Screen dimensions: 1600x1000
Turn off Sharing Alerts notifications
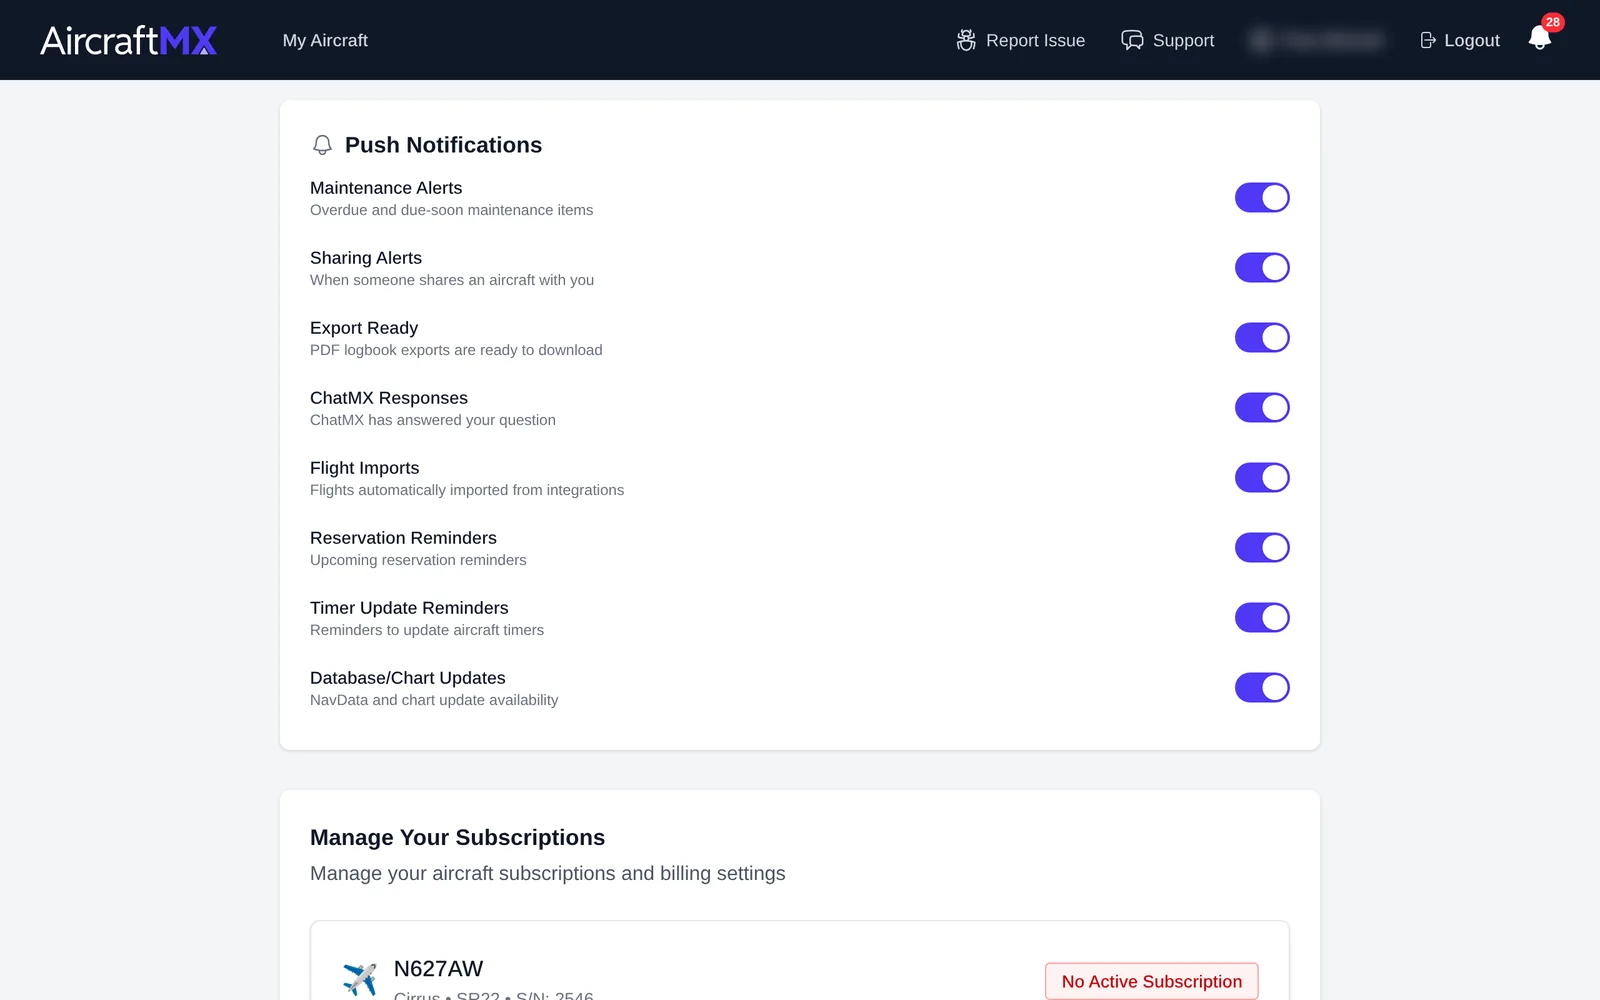click(1262, 268)
